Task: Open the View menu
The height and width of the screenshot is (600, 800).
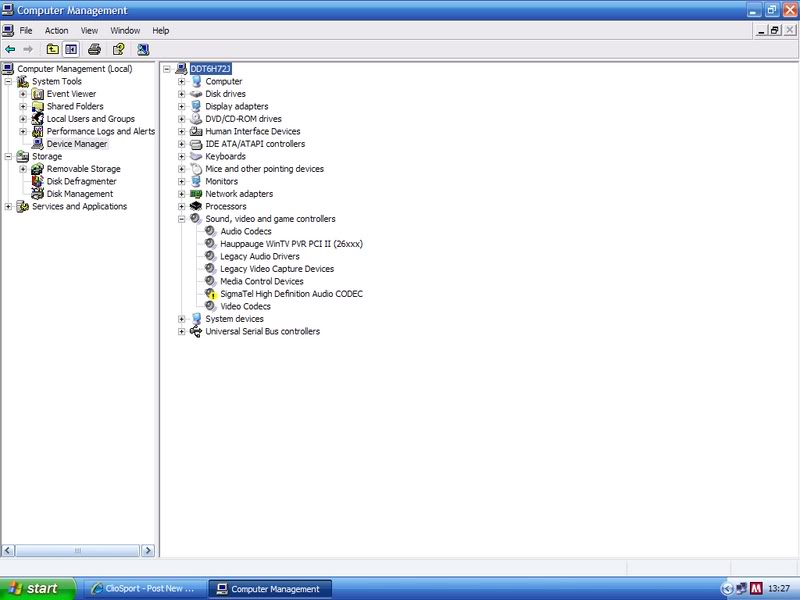Action: (x=89, y=31)
